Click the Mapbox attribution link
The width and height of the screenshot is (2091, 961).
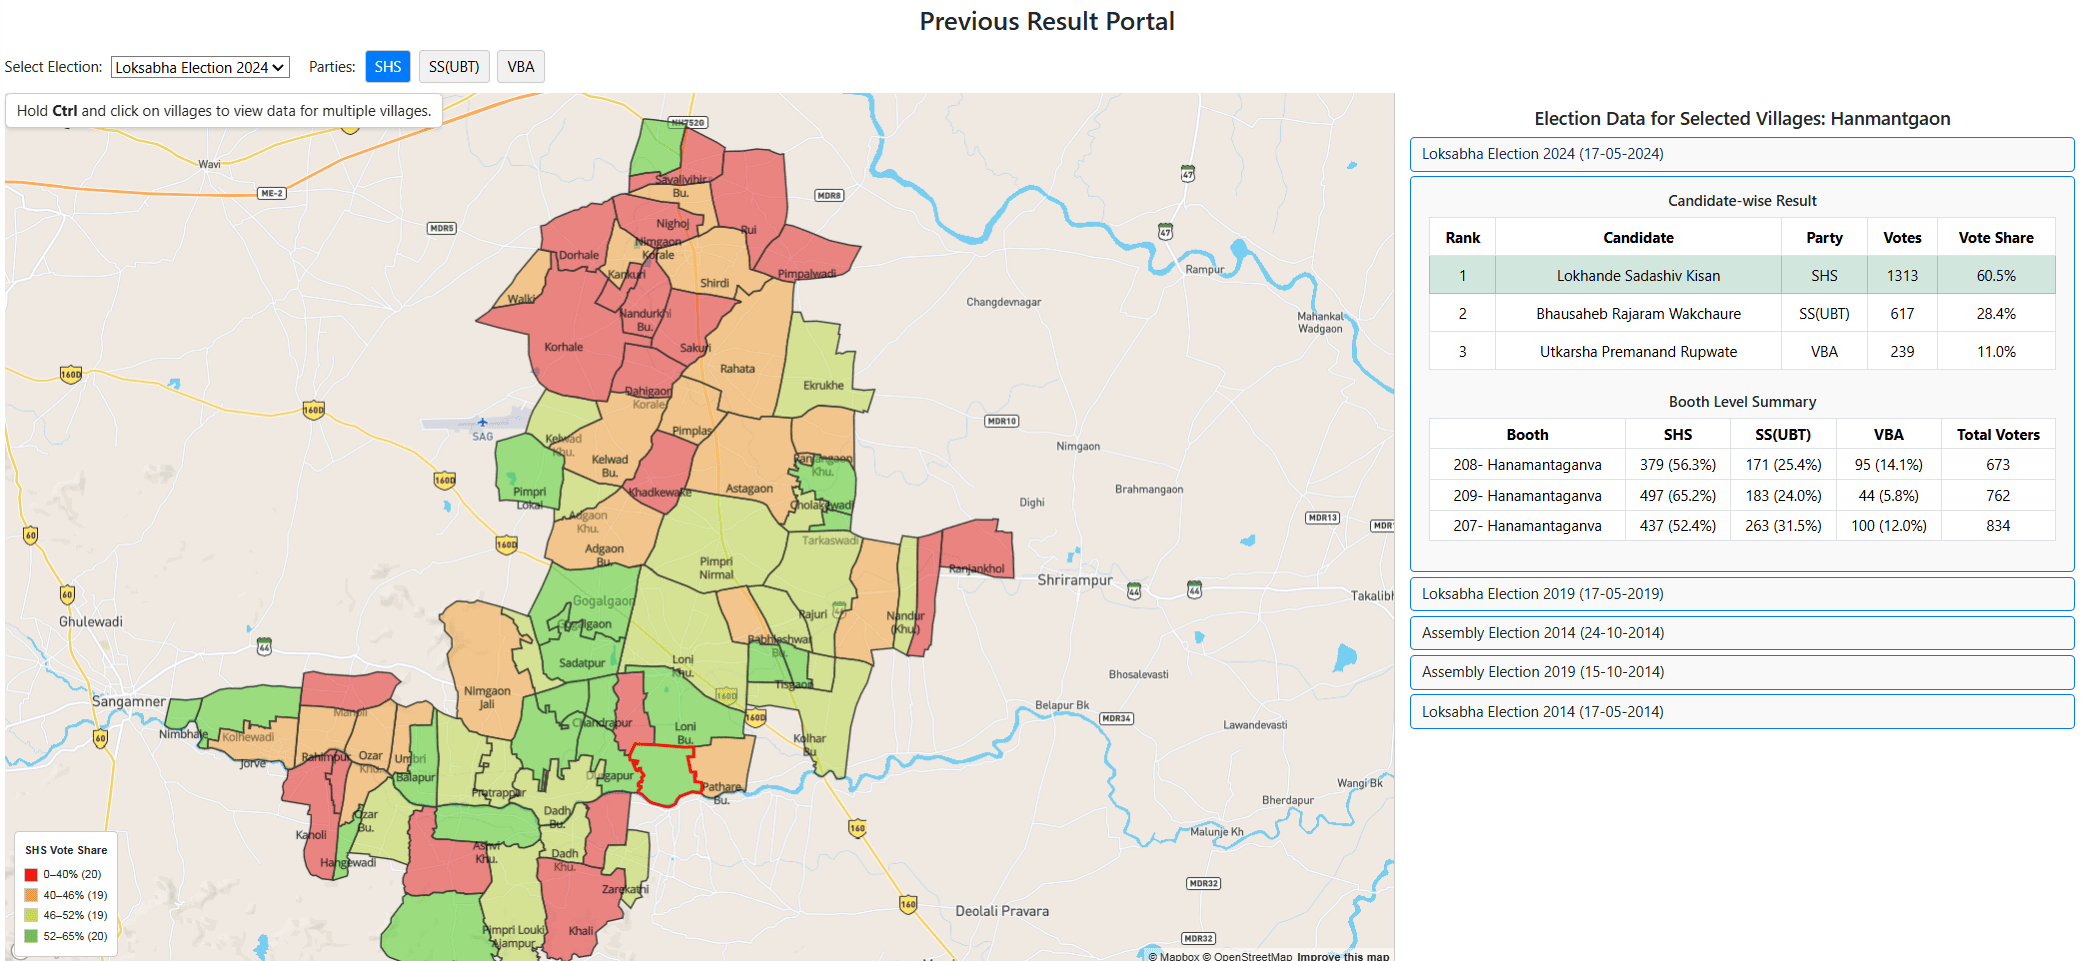click(1177, 956)
